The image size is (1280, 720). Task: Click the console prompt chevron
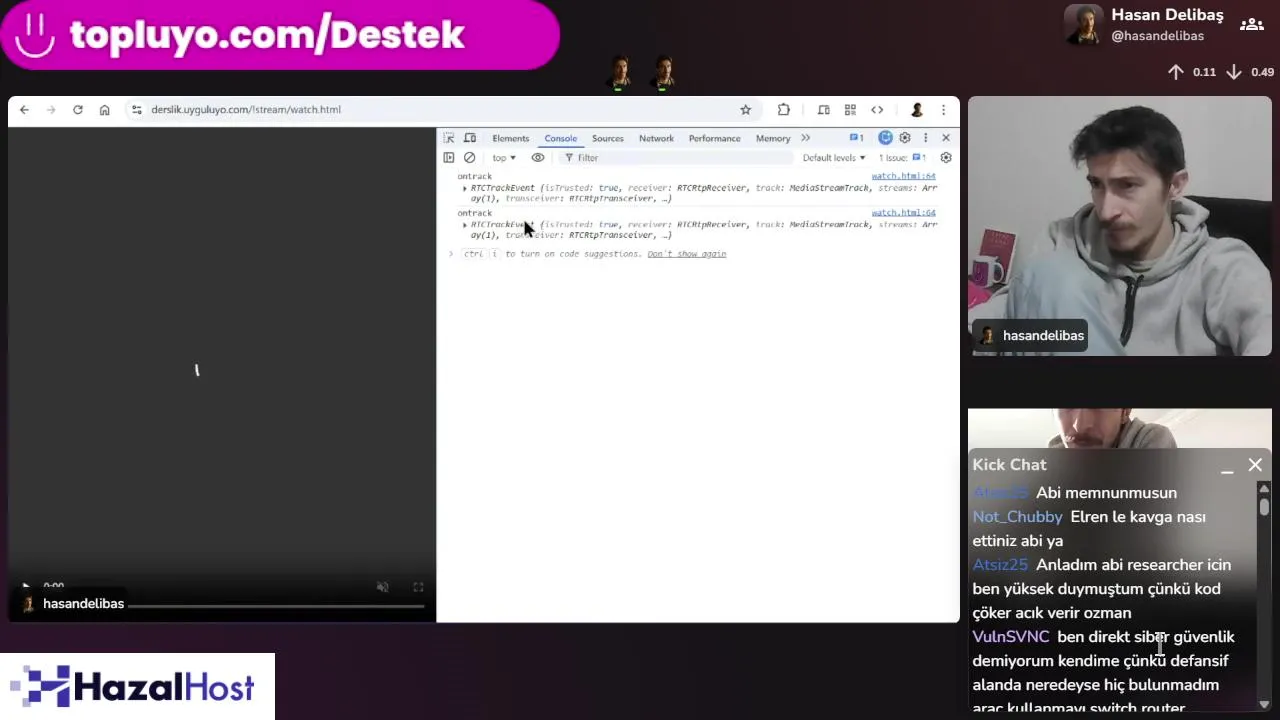point(451,254)
